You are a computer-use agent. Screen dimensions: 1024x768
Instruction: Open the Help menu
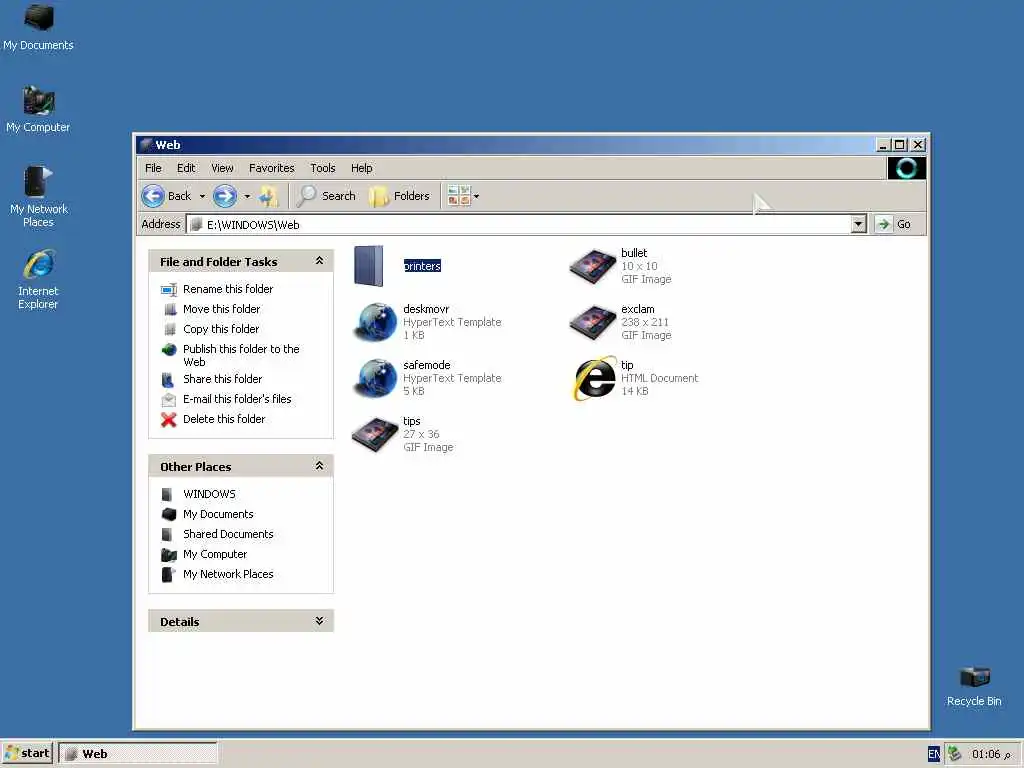click(361, 168)
